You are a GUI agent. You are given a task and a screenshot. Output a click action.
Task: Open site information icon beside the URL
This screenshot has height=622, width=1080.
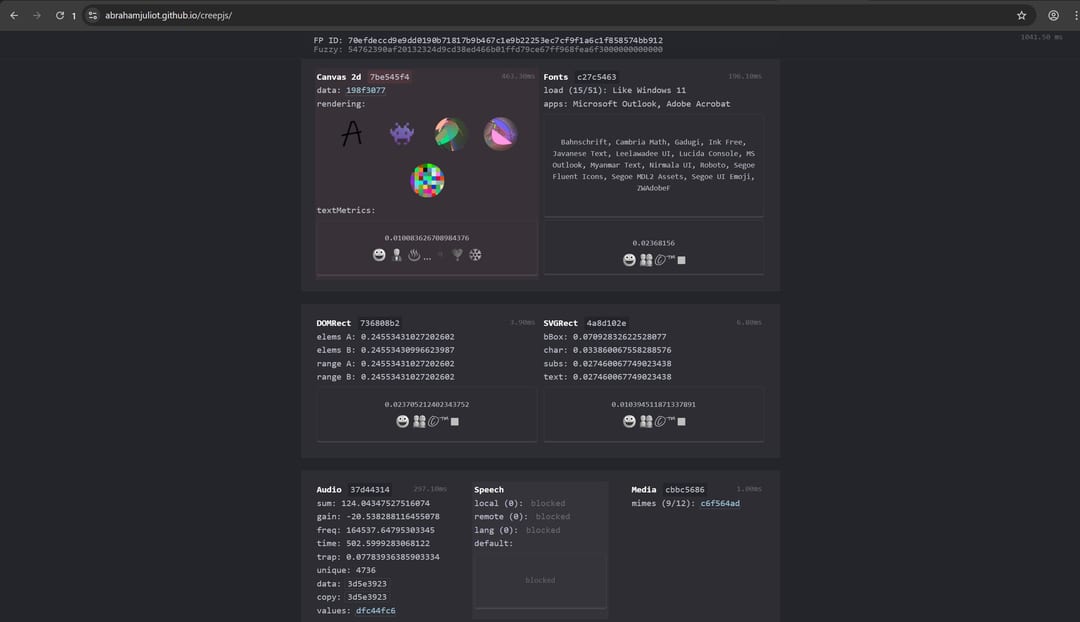[x=92, y=15]
